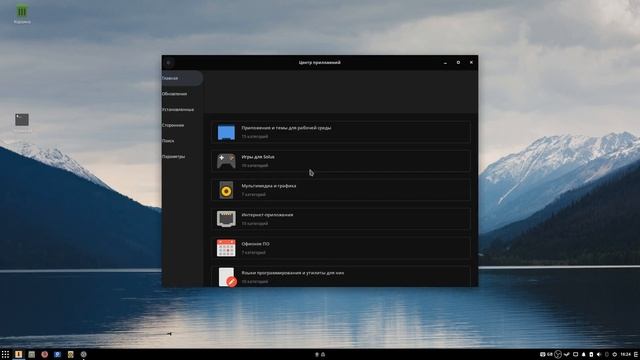This screenshot has width=640, height=360.
Task: Open the applications grid menu on the taskbar
Action: (x=5, y=354)
